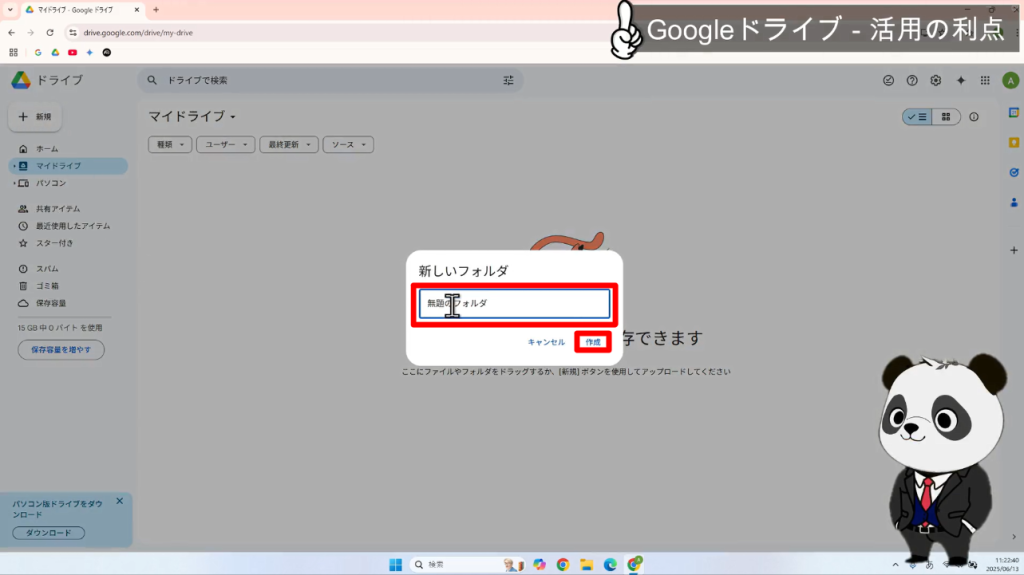The width and height of the screenshot is (1024, 575).
Task: Open スパム in sidebar
Action: [68, 269]
